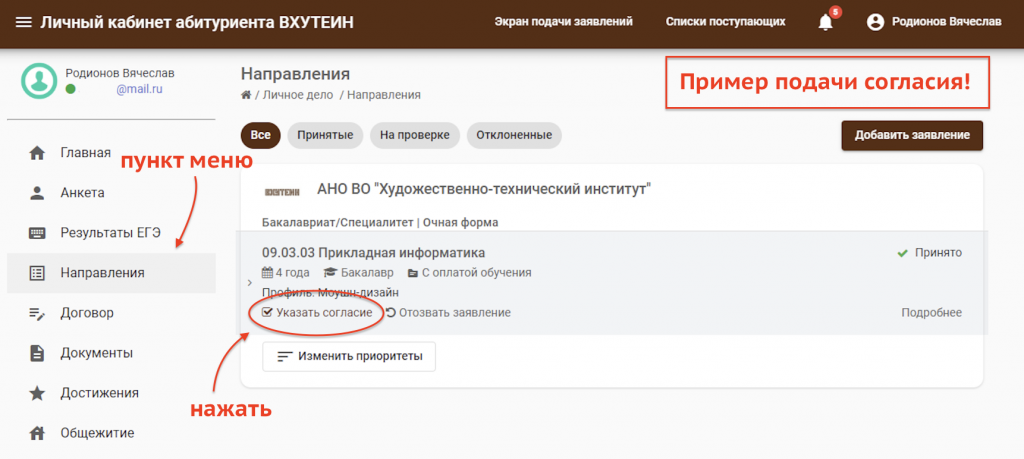Click the Направления page heading

(295, 74)
